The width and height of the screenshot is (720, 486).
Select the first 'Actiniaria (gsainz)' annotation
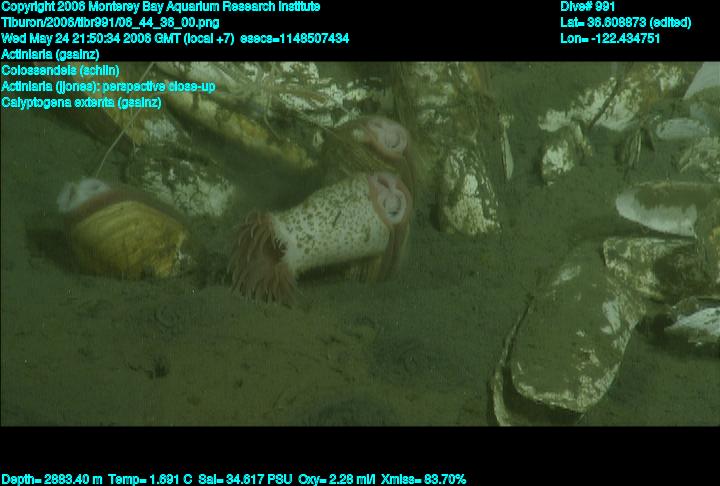click(x=51, y=54)
